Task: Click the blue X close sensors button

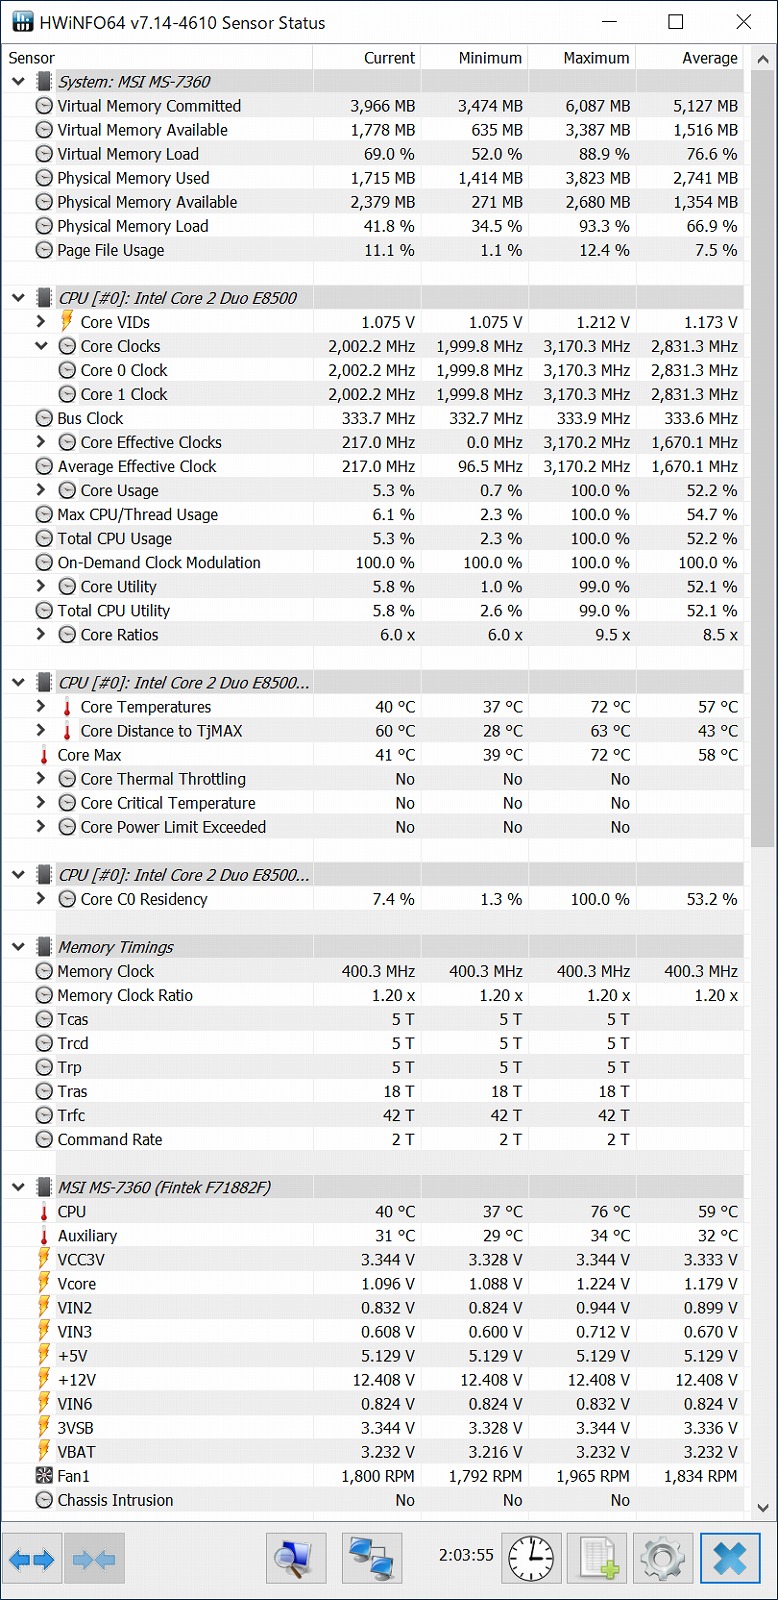Action: pos(730,1558)
